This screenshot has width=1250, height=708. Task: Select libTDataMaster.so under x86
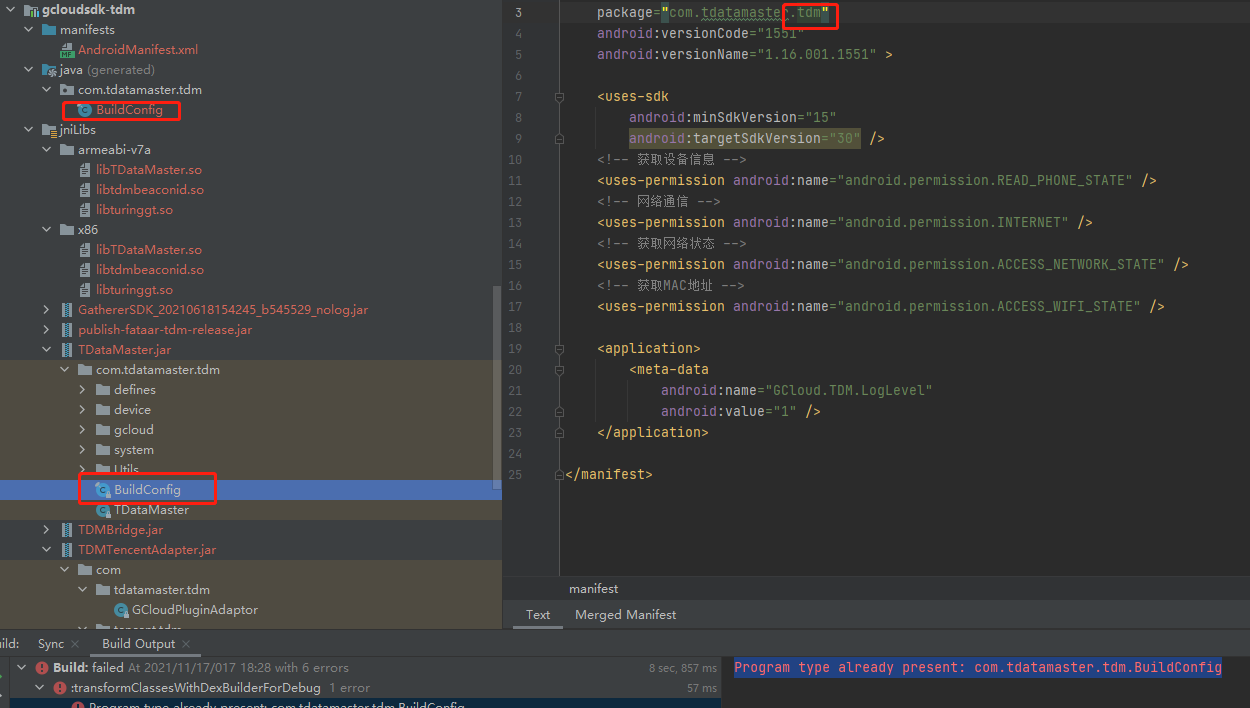point(149,250)
